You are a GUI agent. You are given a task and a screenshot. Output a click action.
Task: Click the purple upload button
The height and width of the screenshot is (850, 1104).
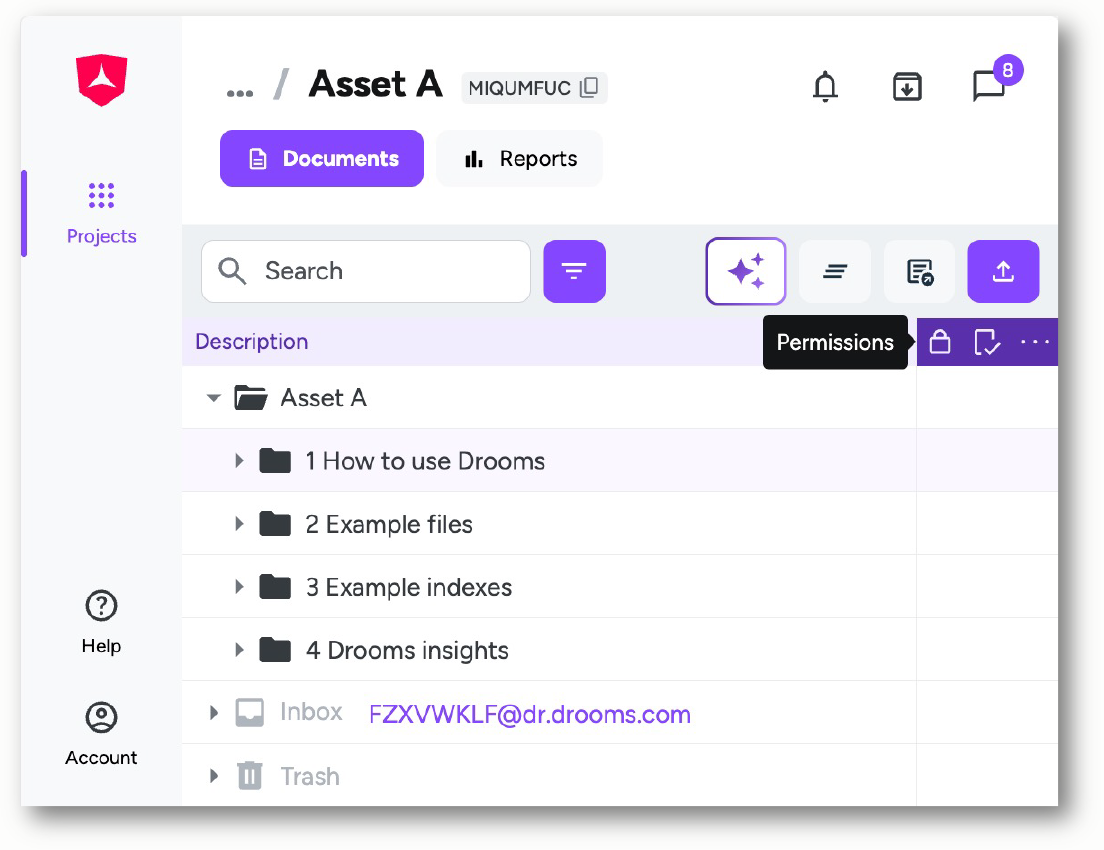(x=1003, y=271)
